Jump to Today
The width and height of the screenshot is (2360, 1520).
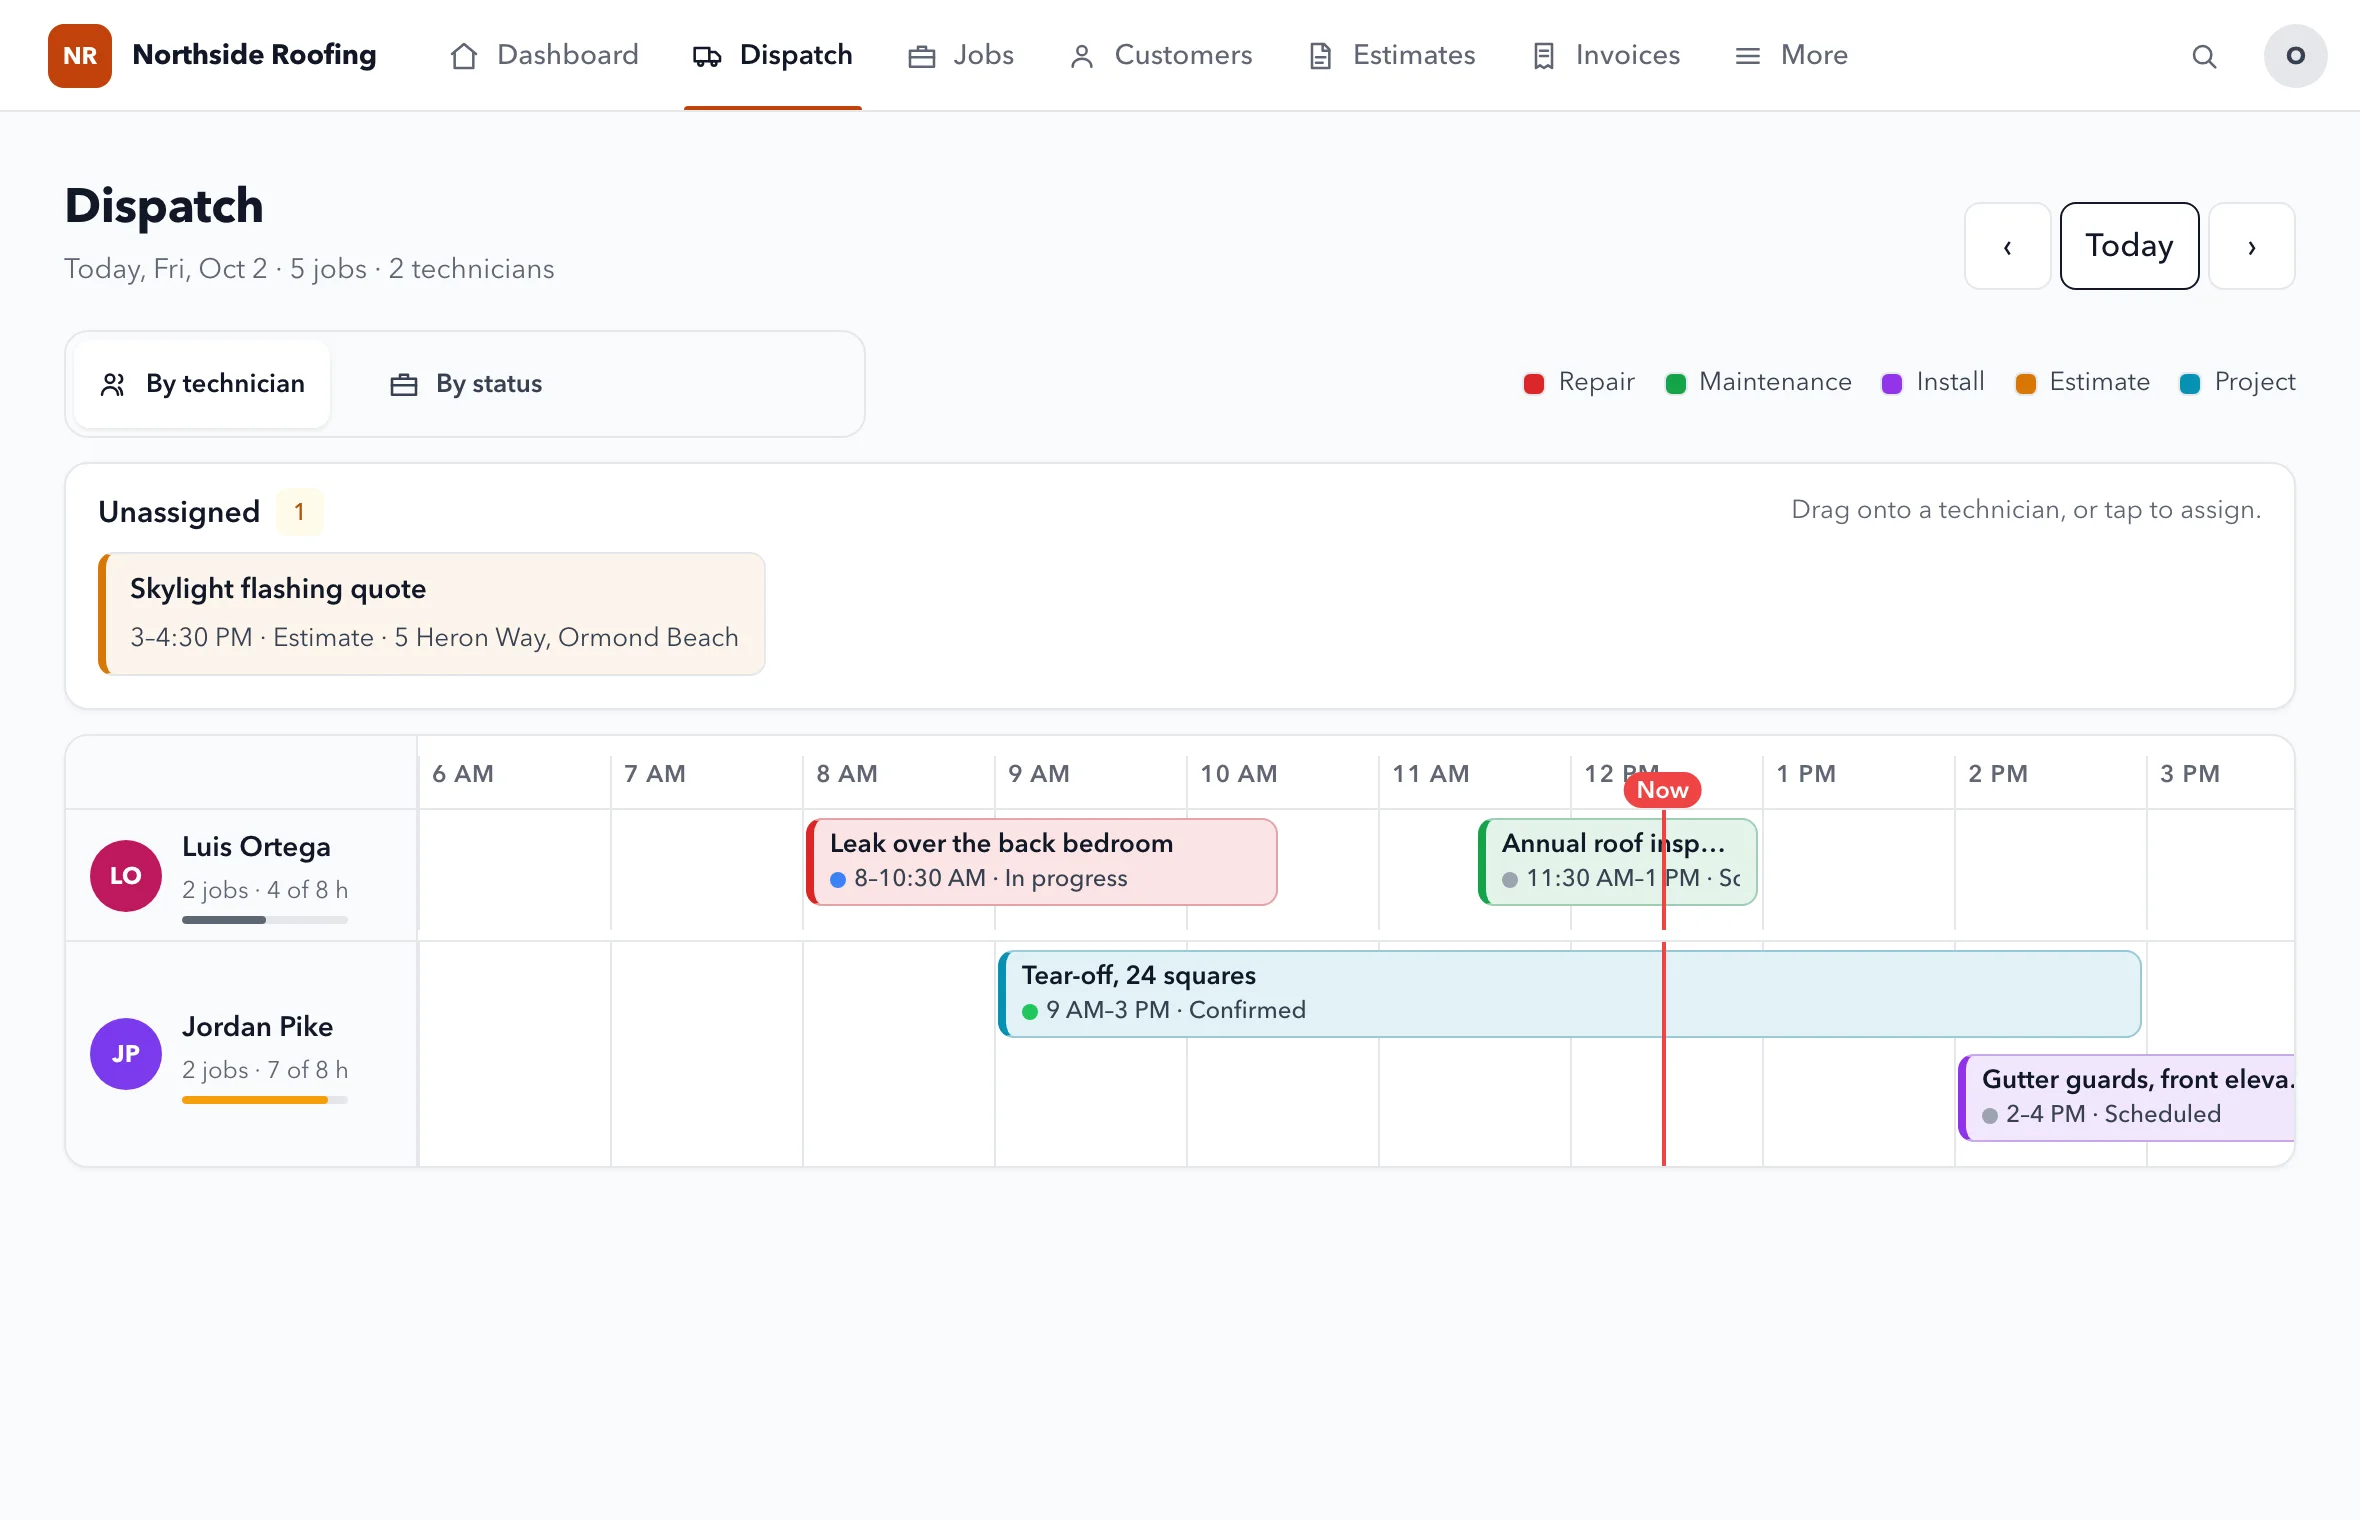2129,246
